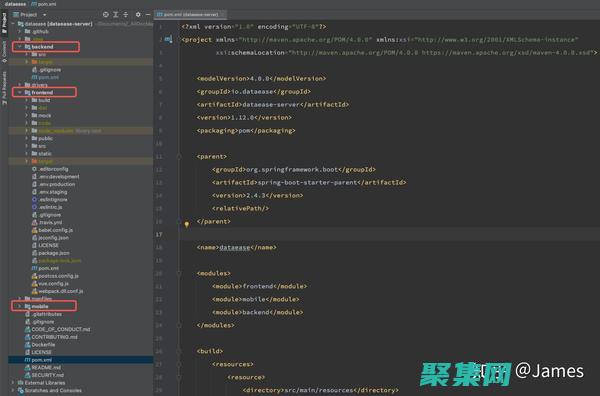600x396 pixels.
Task: Click the spring-boot-starter-parent artifactId line
Action: [309, 183]
